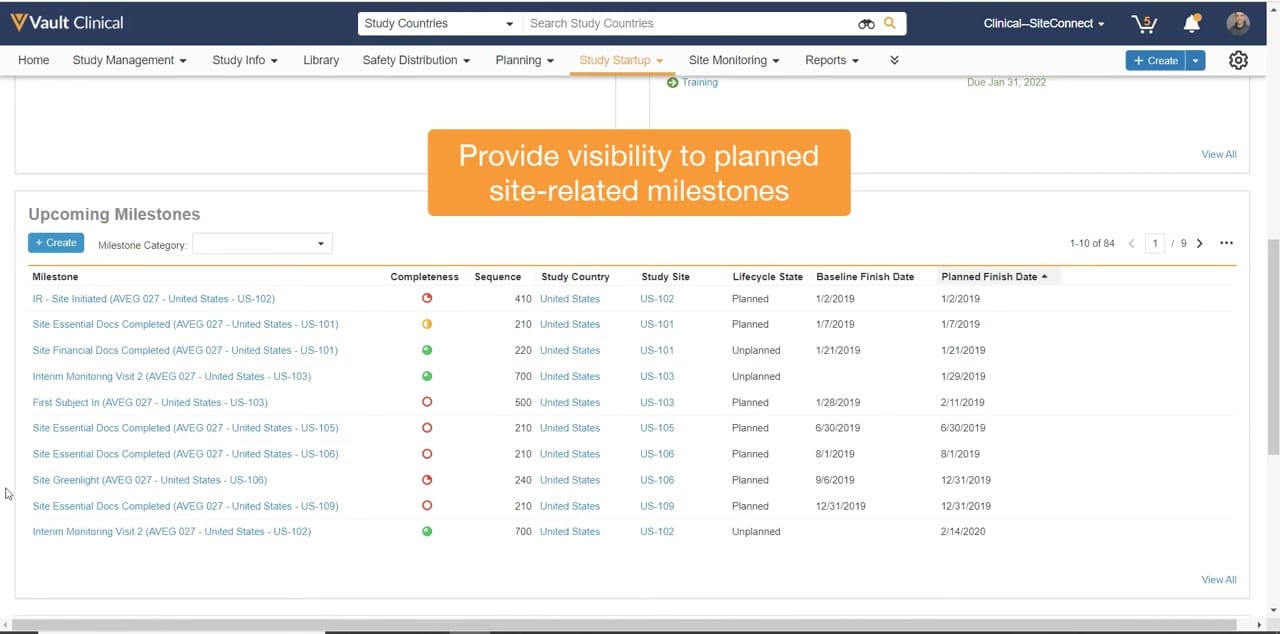Open the Milestone Category dropdown
1280x634 pixels.
262,244
